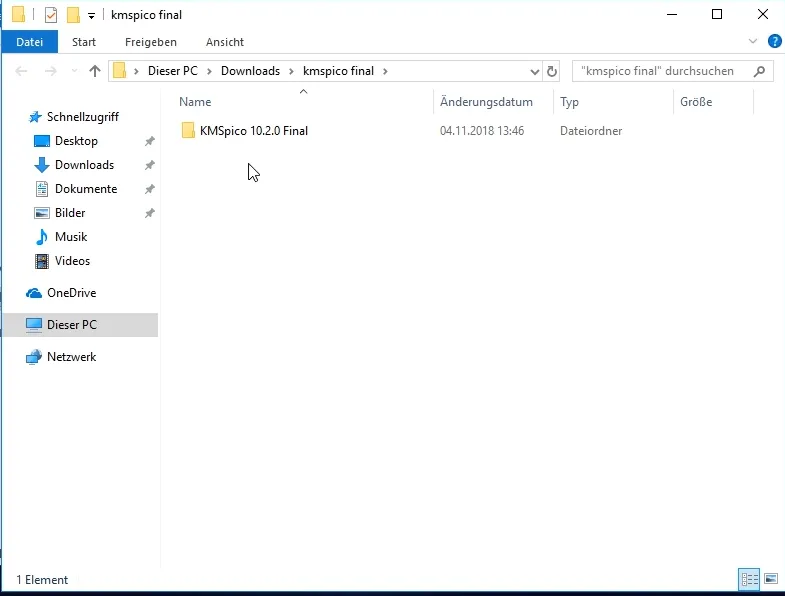The height and width of the screenshot is (596, 785).
Task: Expand the ribbon with the chevron
Action: [752, 41]
